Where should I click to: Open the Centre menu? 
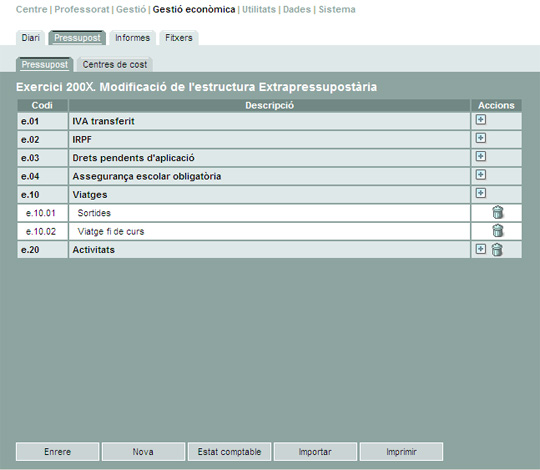(x=31, y=9)
